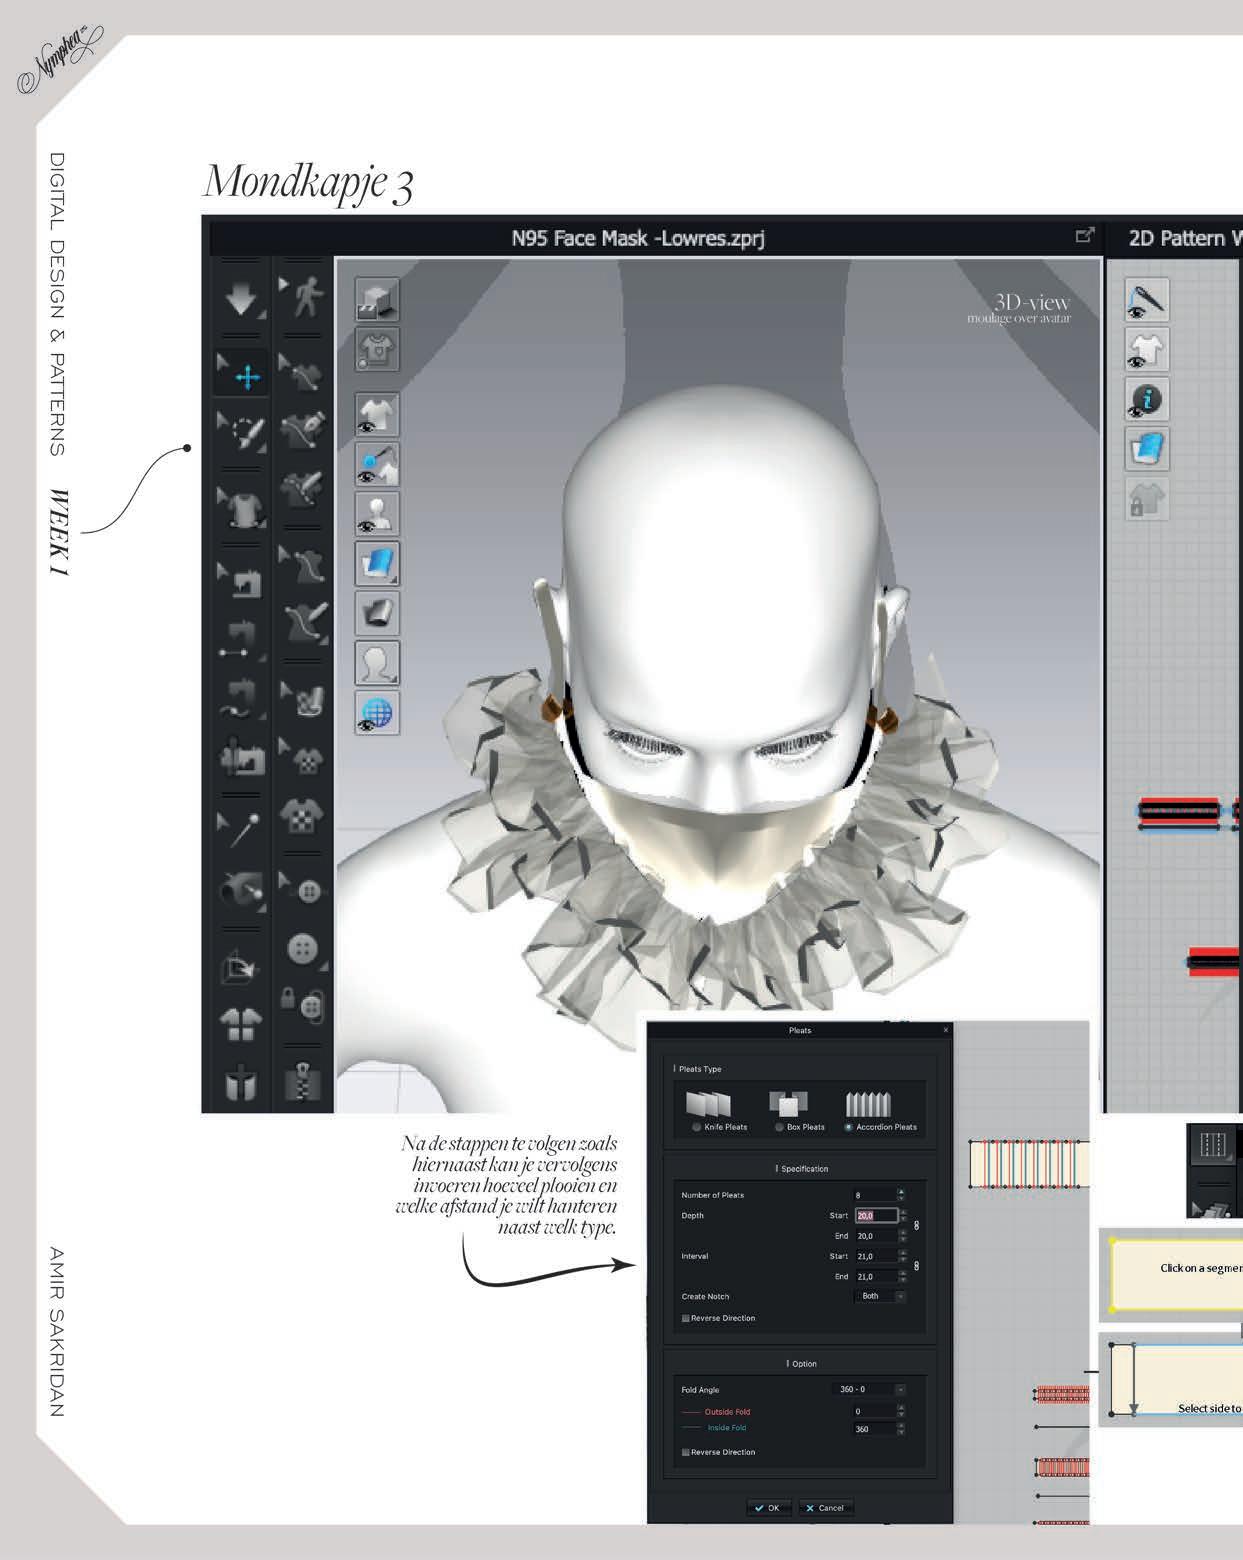
Task: Select the Edit curve on garment tool
Action: [302, 373]
